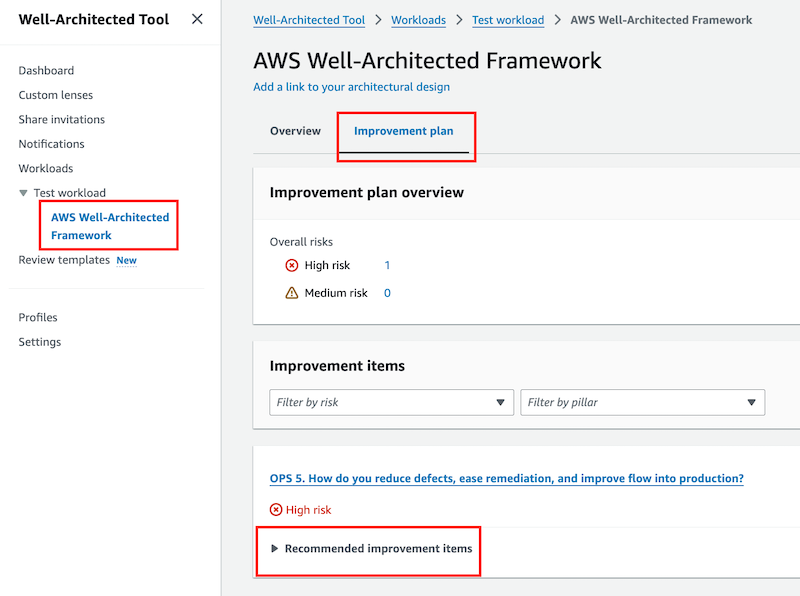Screen dimensions: 800x596
Task: Click Test workload breadcrumb link
Action: [508, 20]
